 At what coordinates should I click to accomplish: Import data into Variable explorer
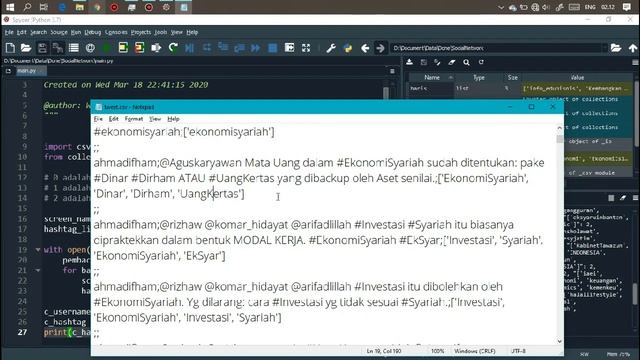[409, 62]
